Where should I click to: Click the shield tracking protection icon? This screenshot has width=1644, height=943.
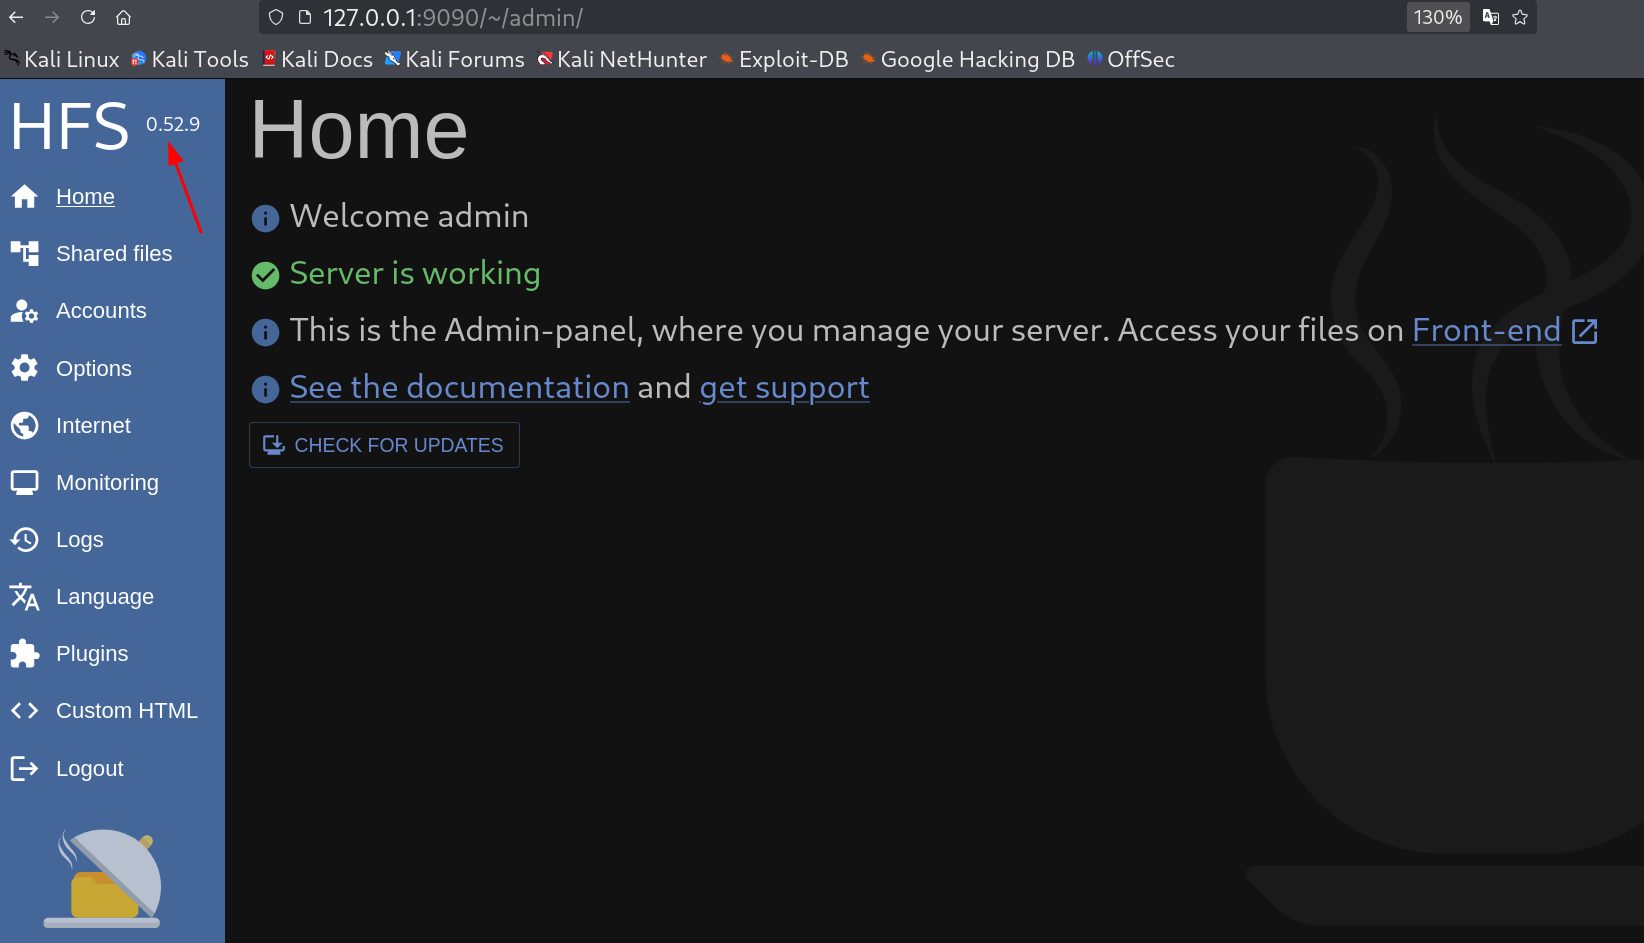[x=276, y=17]
